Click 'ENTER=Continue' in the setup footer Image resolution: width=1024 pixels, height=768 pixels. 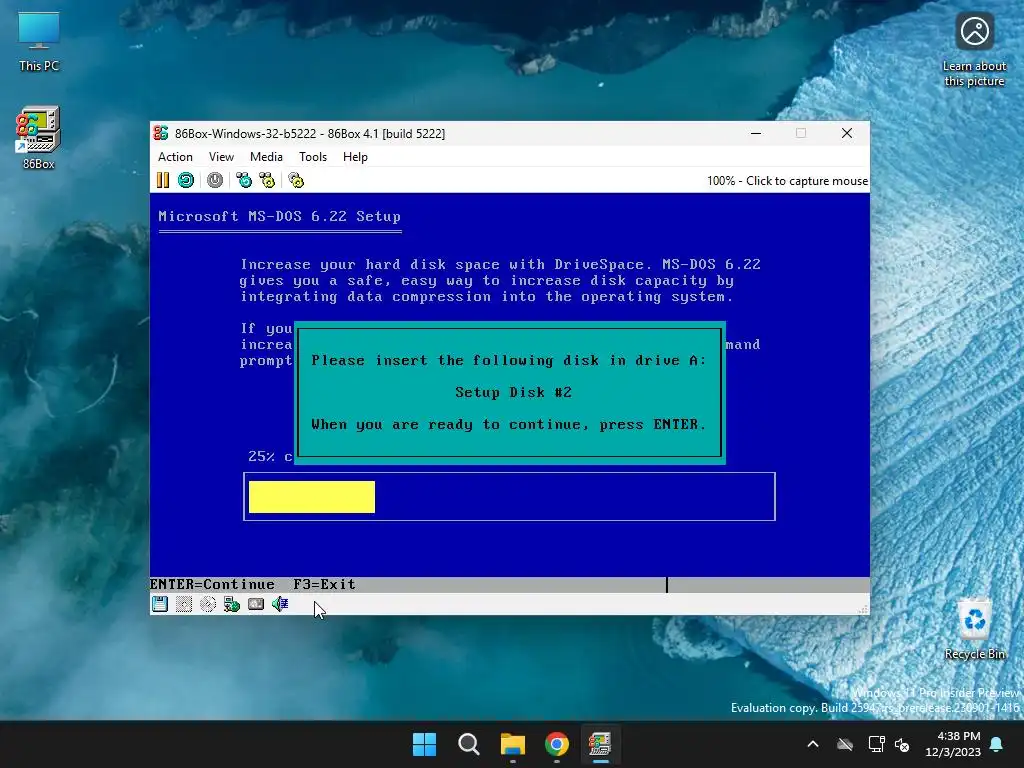click(x=212, y=584)
